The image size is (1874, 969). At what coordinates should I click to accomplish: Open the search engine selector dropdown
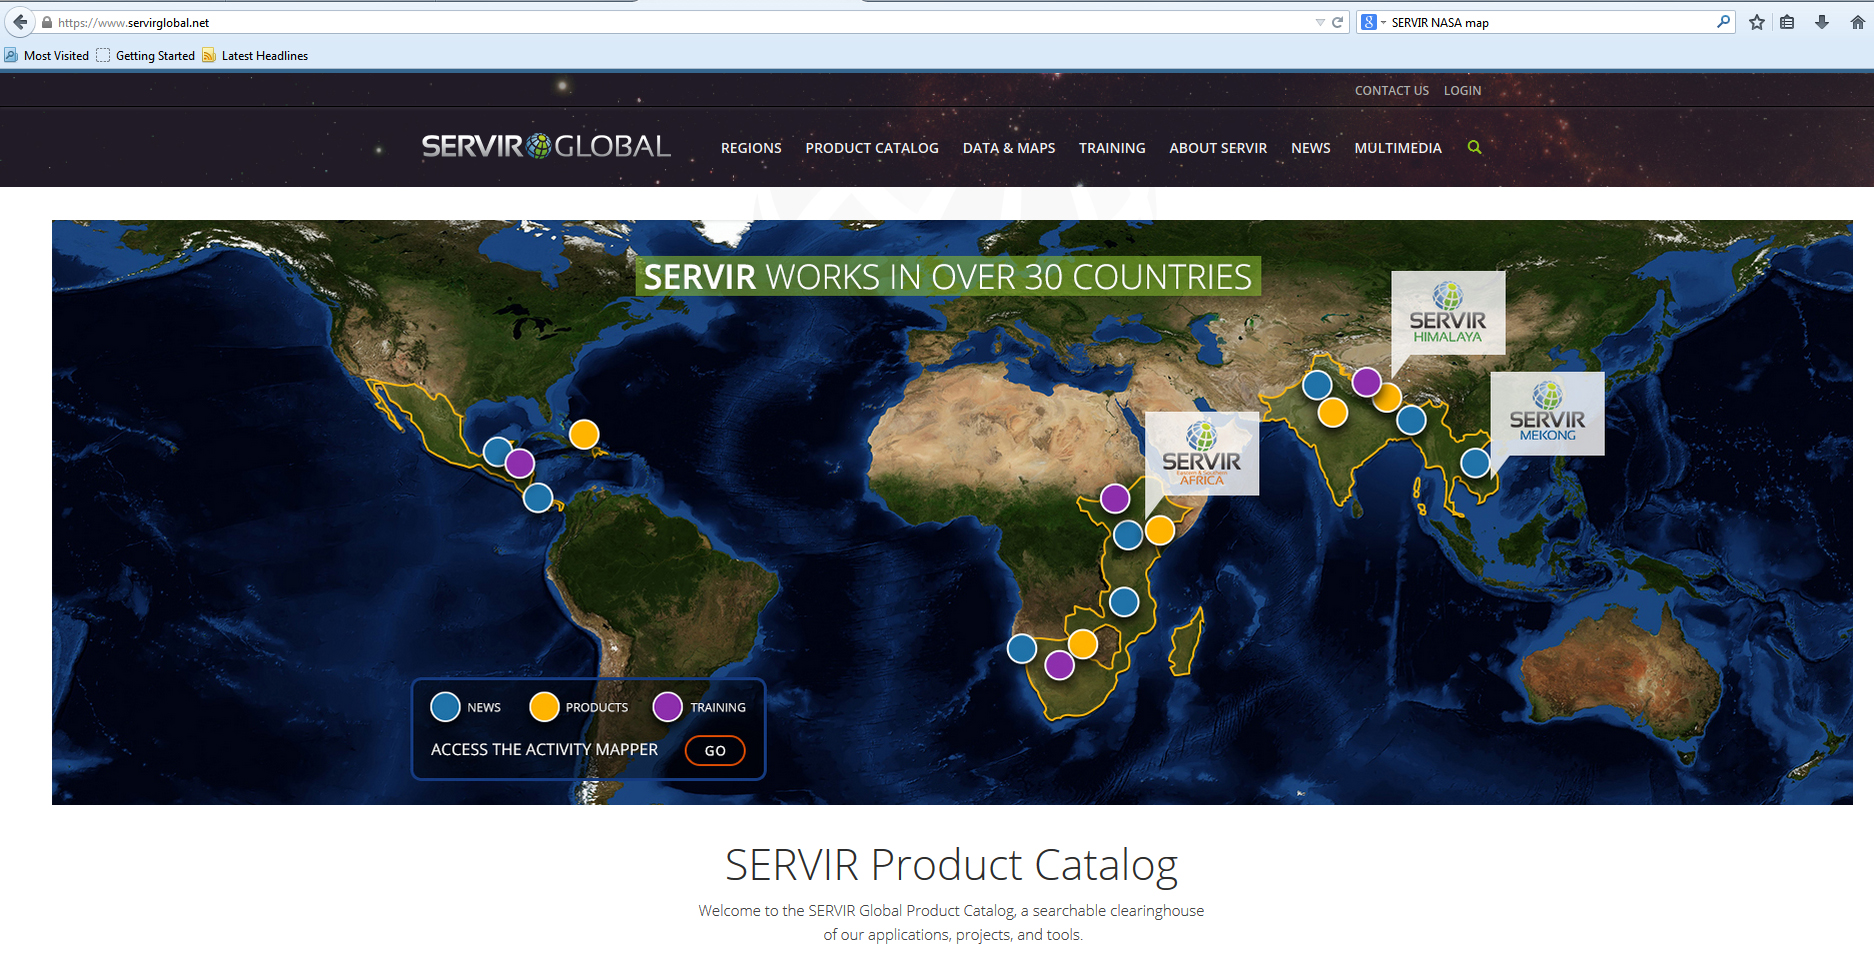1373,22
